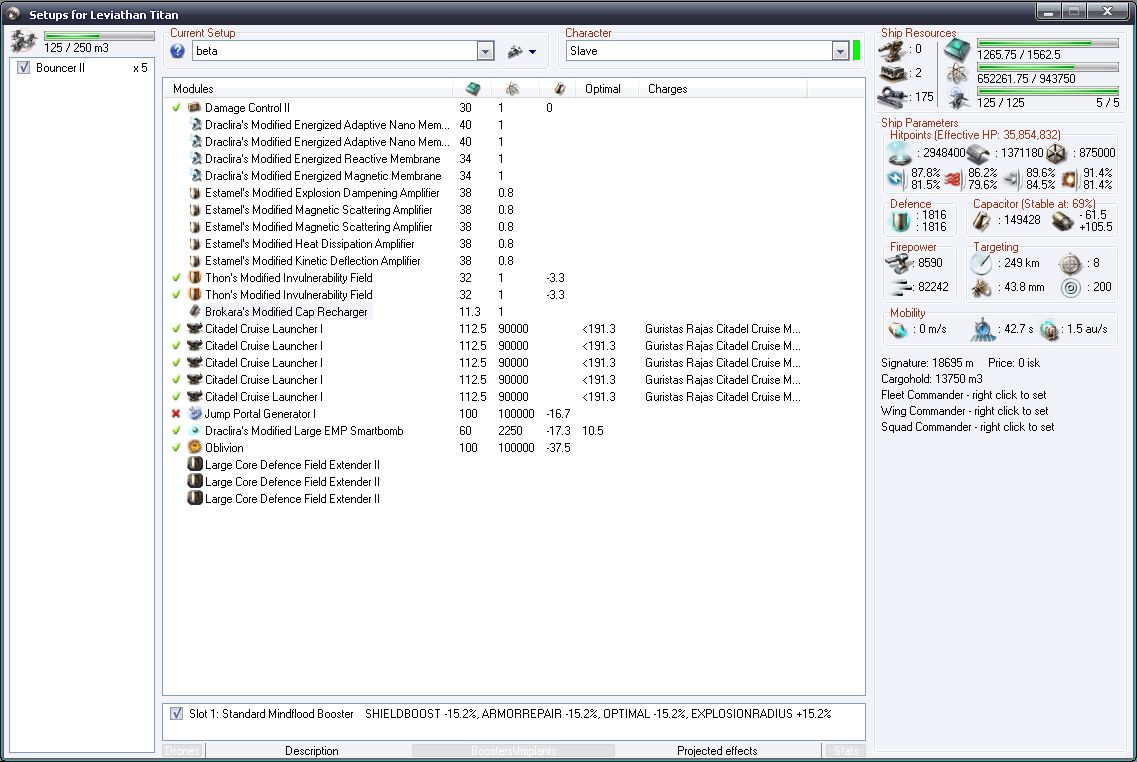
Task: Click the Mobility speed icon showing 0 m/s
Action: point(898,330)
